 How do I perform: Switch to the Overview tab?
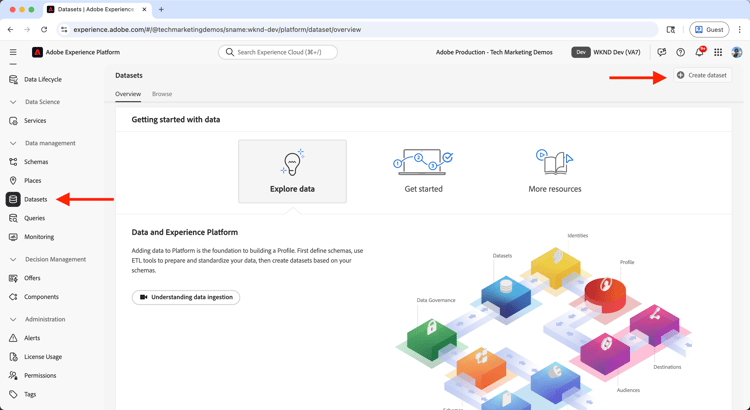pyautogui.click(x=128, y=94)
